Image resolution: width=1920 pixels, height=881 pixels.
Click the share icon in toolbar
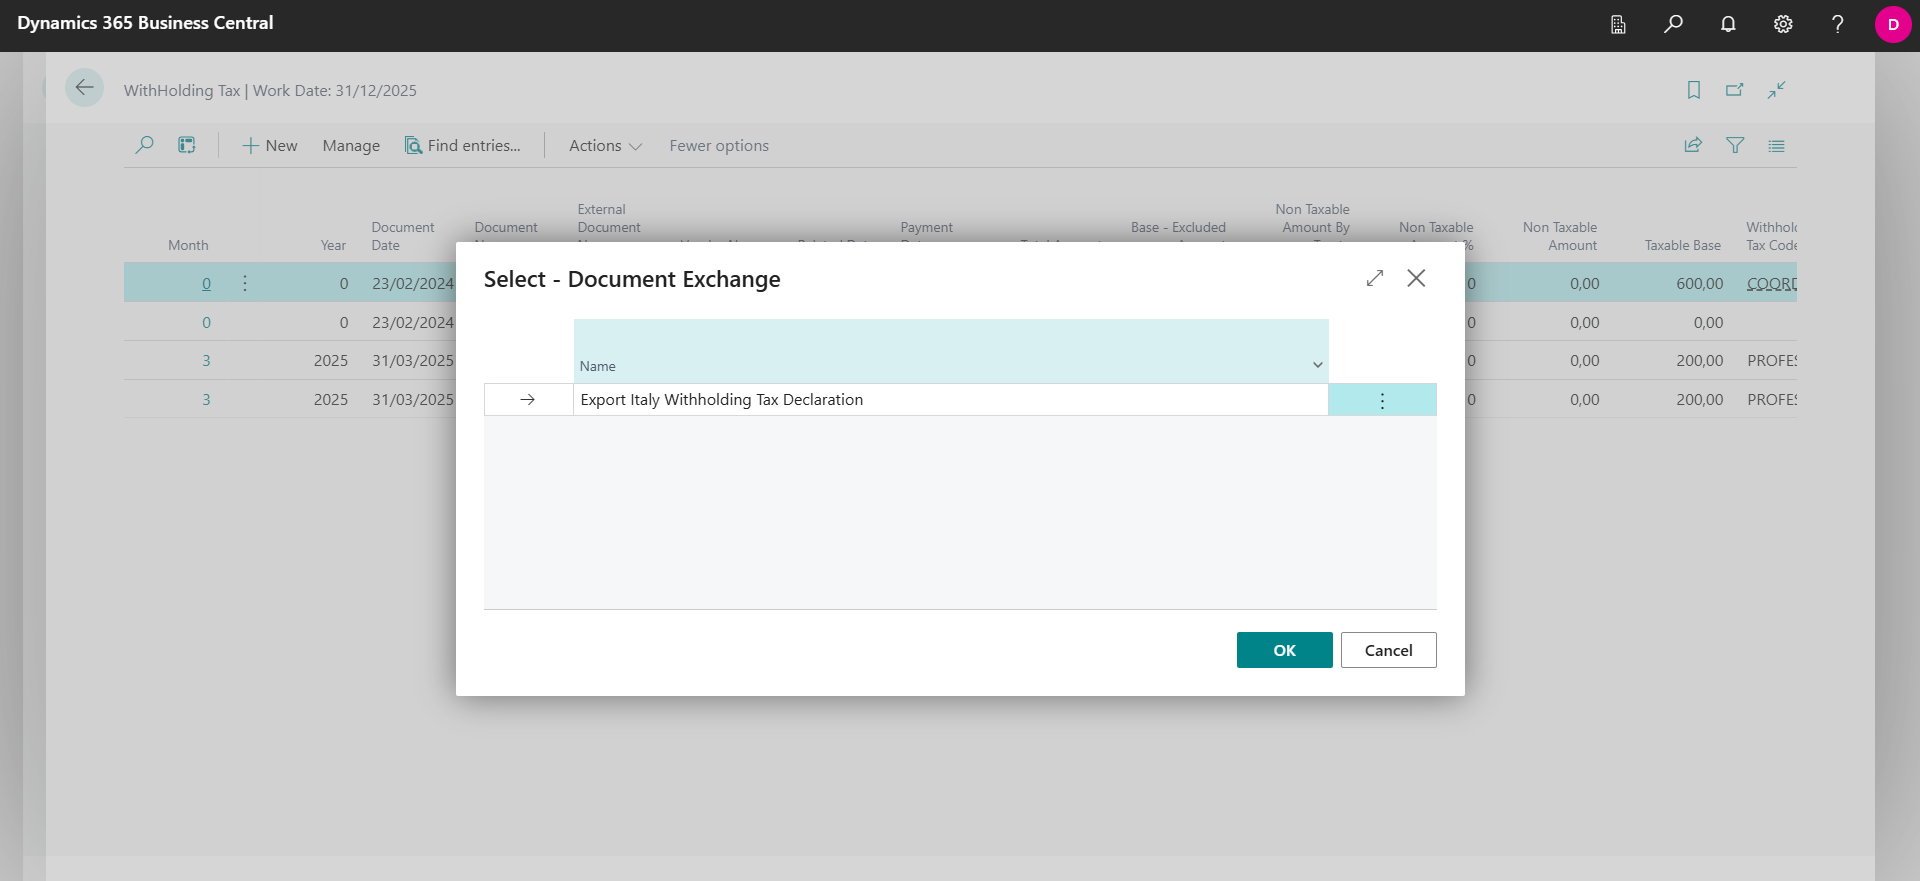tap(1693, 145)
